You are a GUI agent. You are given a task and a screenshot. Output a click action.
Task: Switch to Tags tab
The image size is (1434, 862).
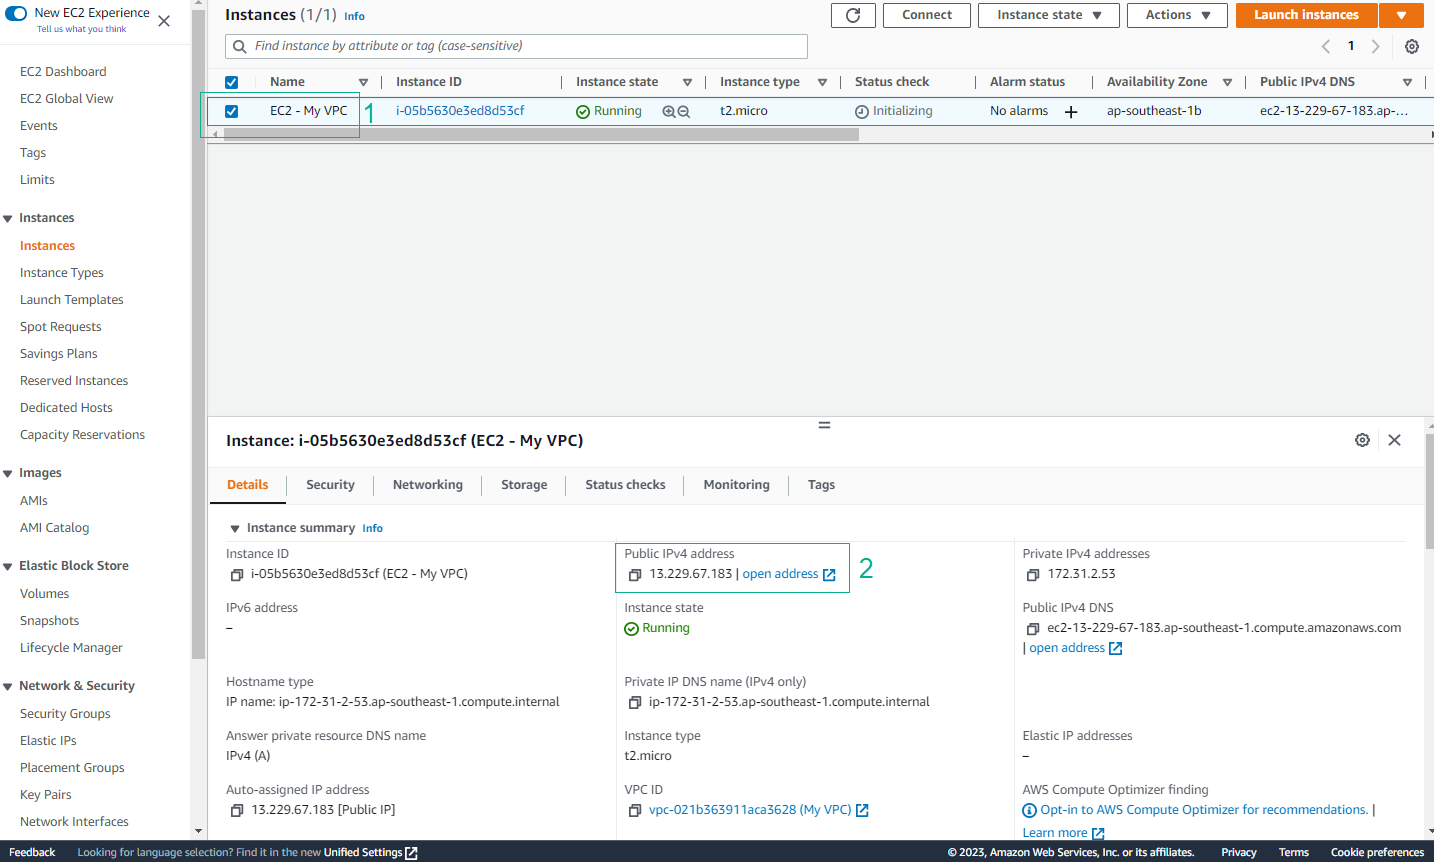pos(821,485)
